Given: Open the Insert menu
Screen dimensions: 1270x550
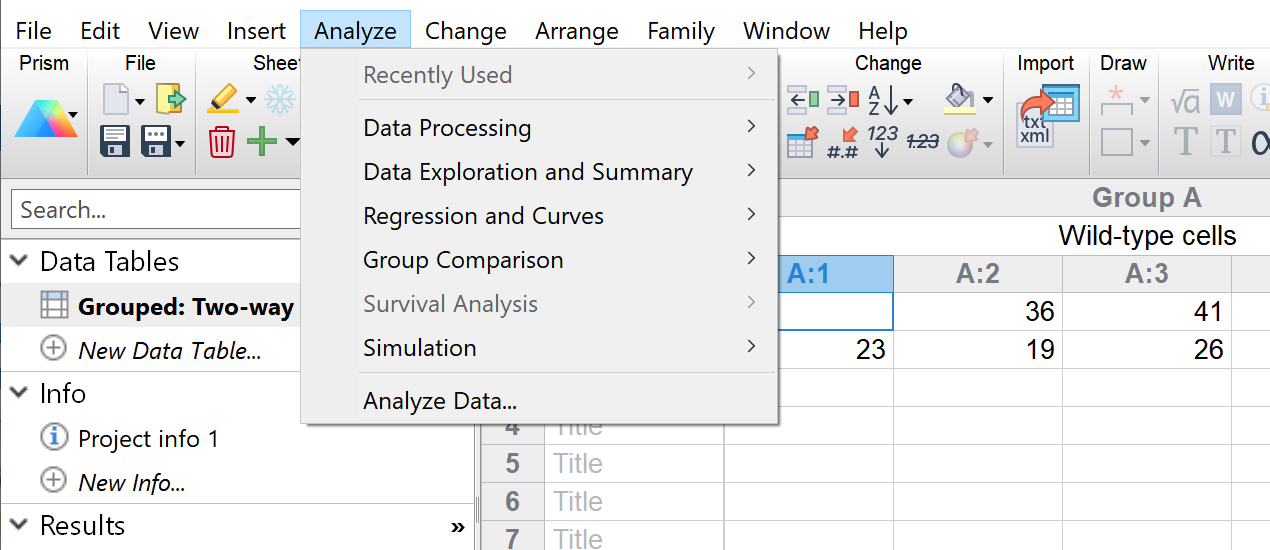Looking at the screenshot, I should (256, 31).
